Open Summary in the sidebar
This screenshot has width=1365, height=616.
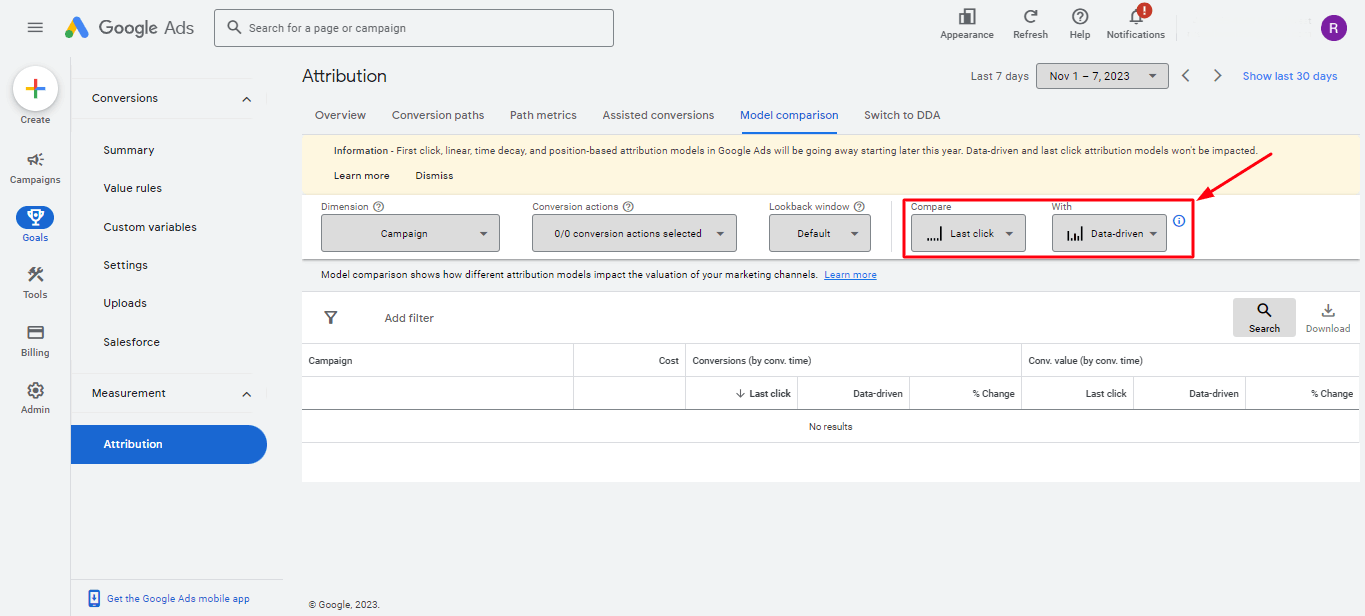pyautogui.click(x=129, y=150)
